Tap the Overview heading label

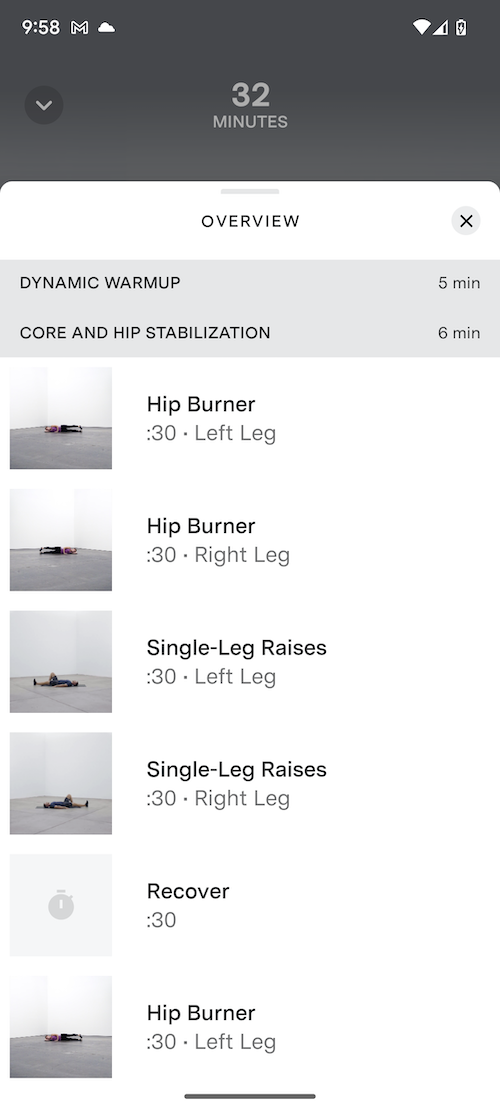click(251, 221)
